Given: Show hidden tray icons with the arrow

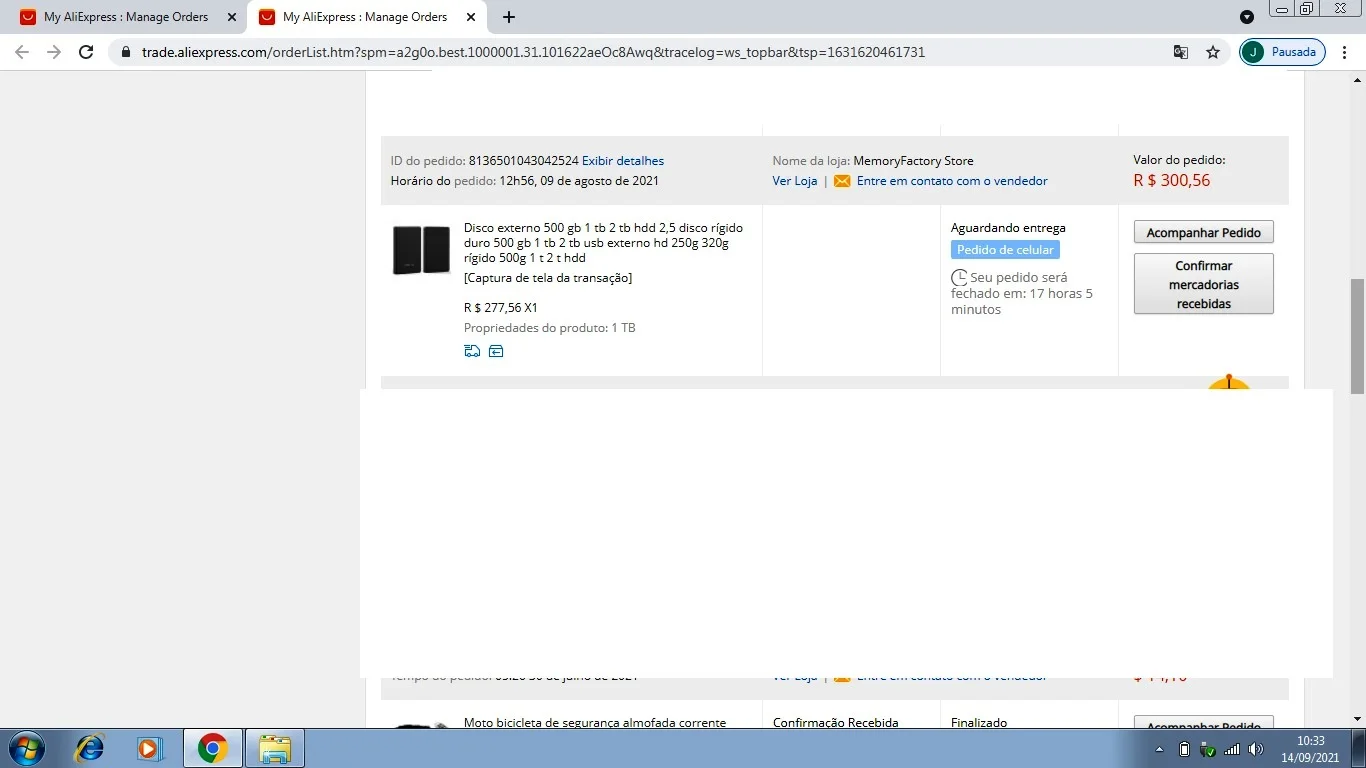Looking at the screenshot, I should point(1160,749).
